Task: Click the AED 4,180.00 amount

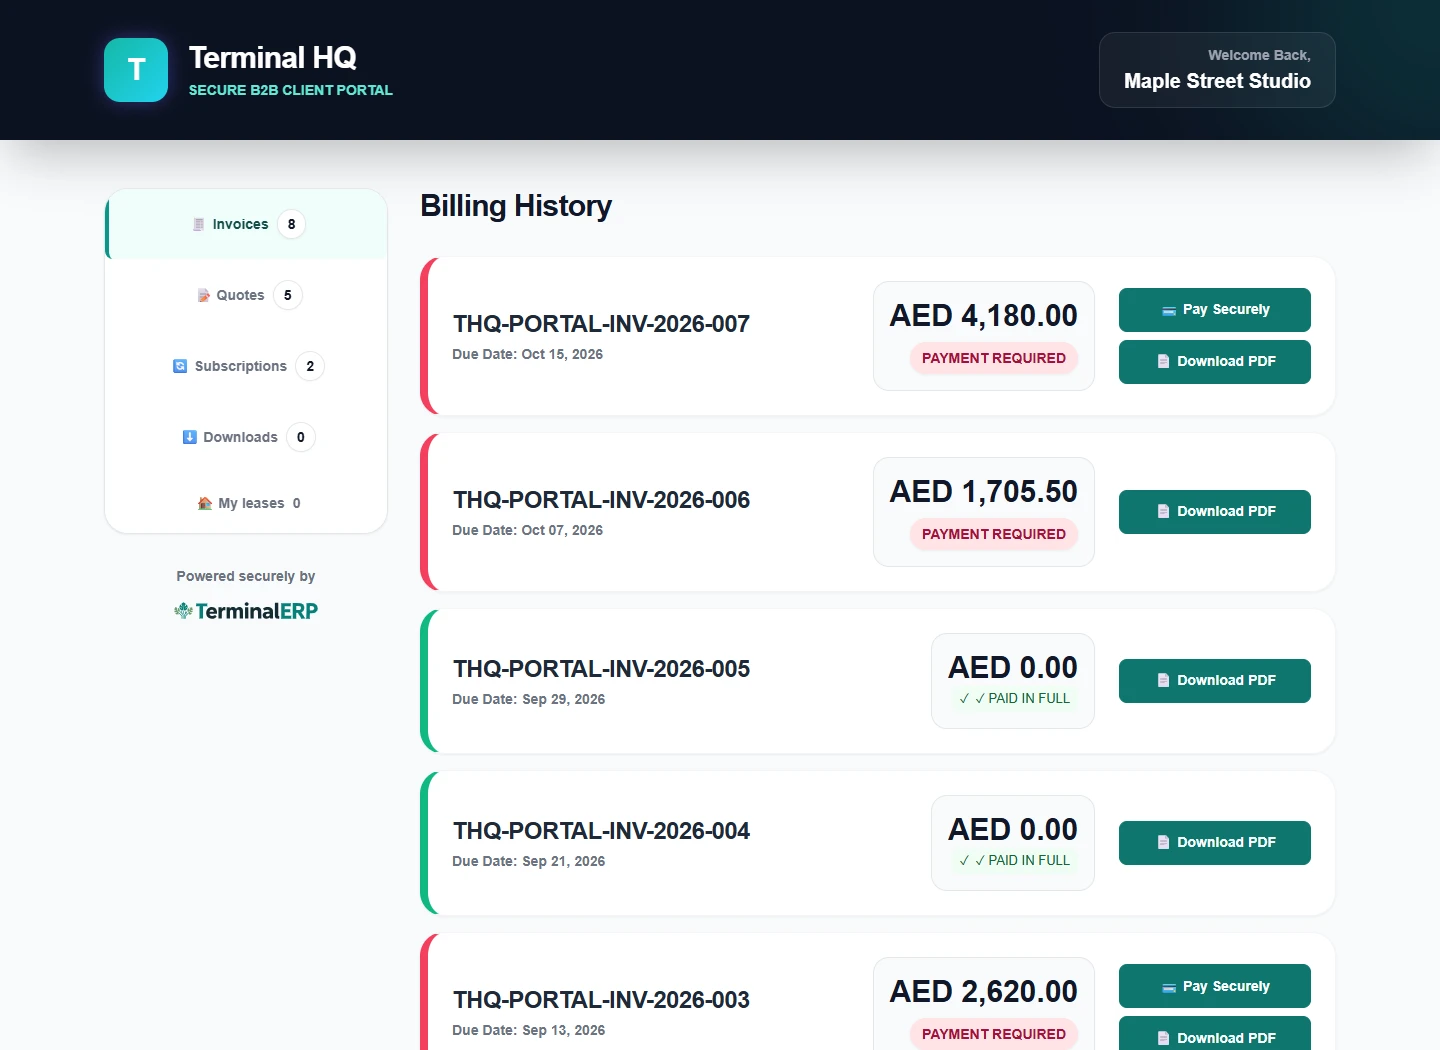Action: pyautogui.click(x=984, y=316)
